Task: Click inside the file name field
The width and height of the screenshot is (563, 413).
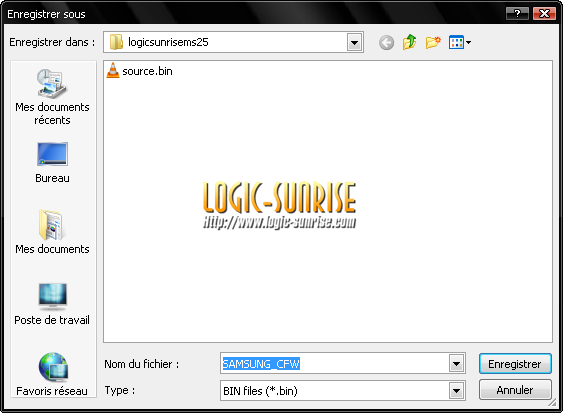Action: [x=335, y=364]
